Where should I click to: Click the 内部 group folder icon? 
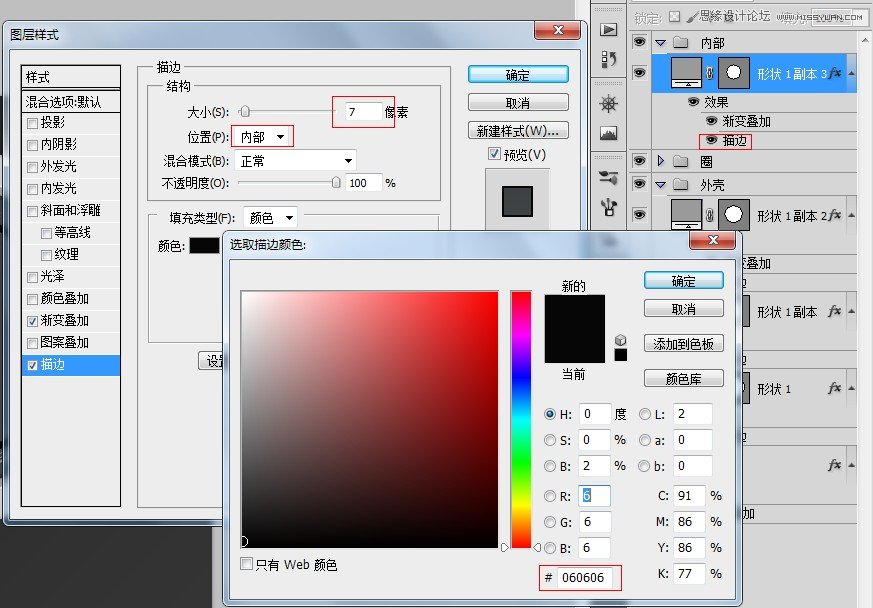pos(680,42)
